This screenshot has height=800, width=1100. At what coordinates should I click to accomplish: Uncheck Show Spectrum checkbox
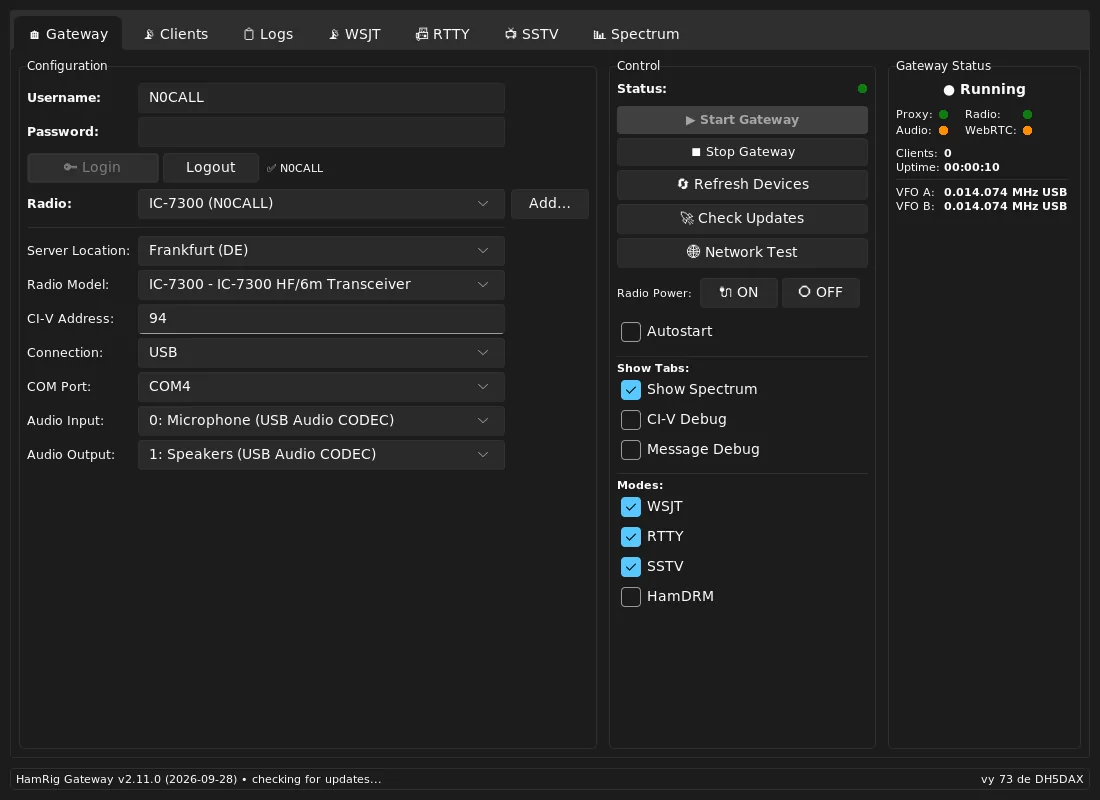click(631, 389)
